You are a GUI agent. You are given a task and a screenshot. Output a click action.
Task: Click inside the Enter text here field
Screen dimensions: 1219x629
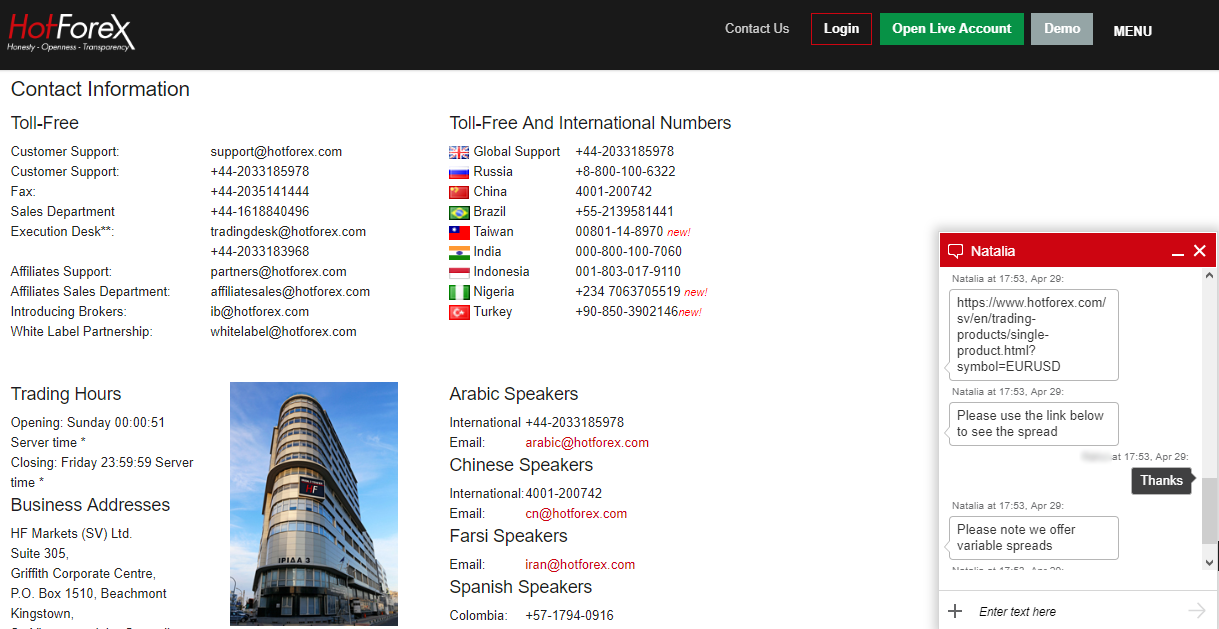tap(1075, 611)
